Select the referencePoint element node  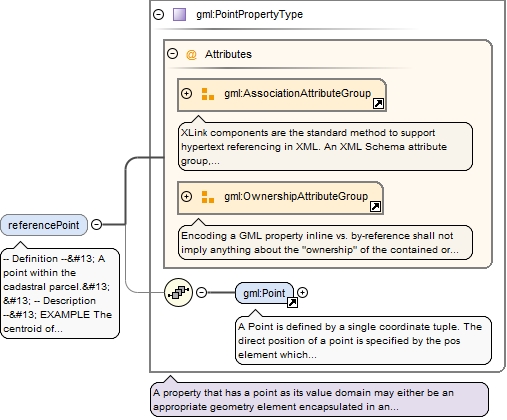click(44, 225)
